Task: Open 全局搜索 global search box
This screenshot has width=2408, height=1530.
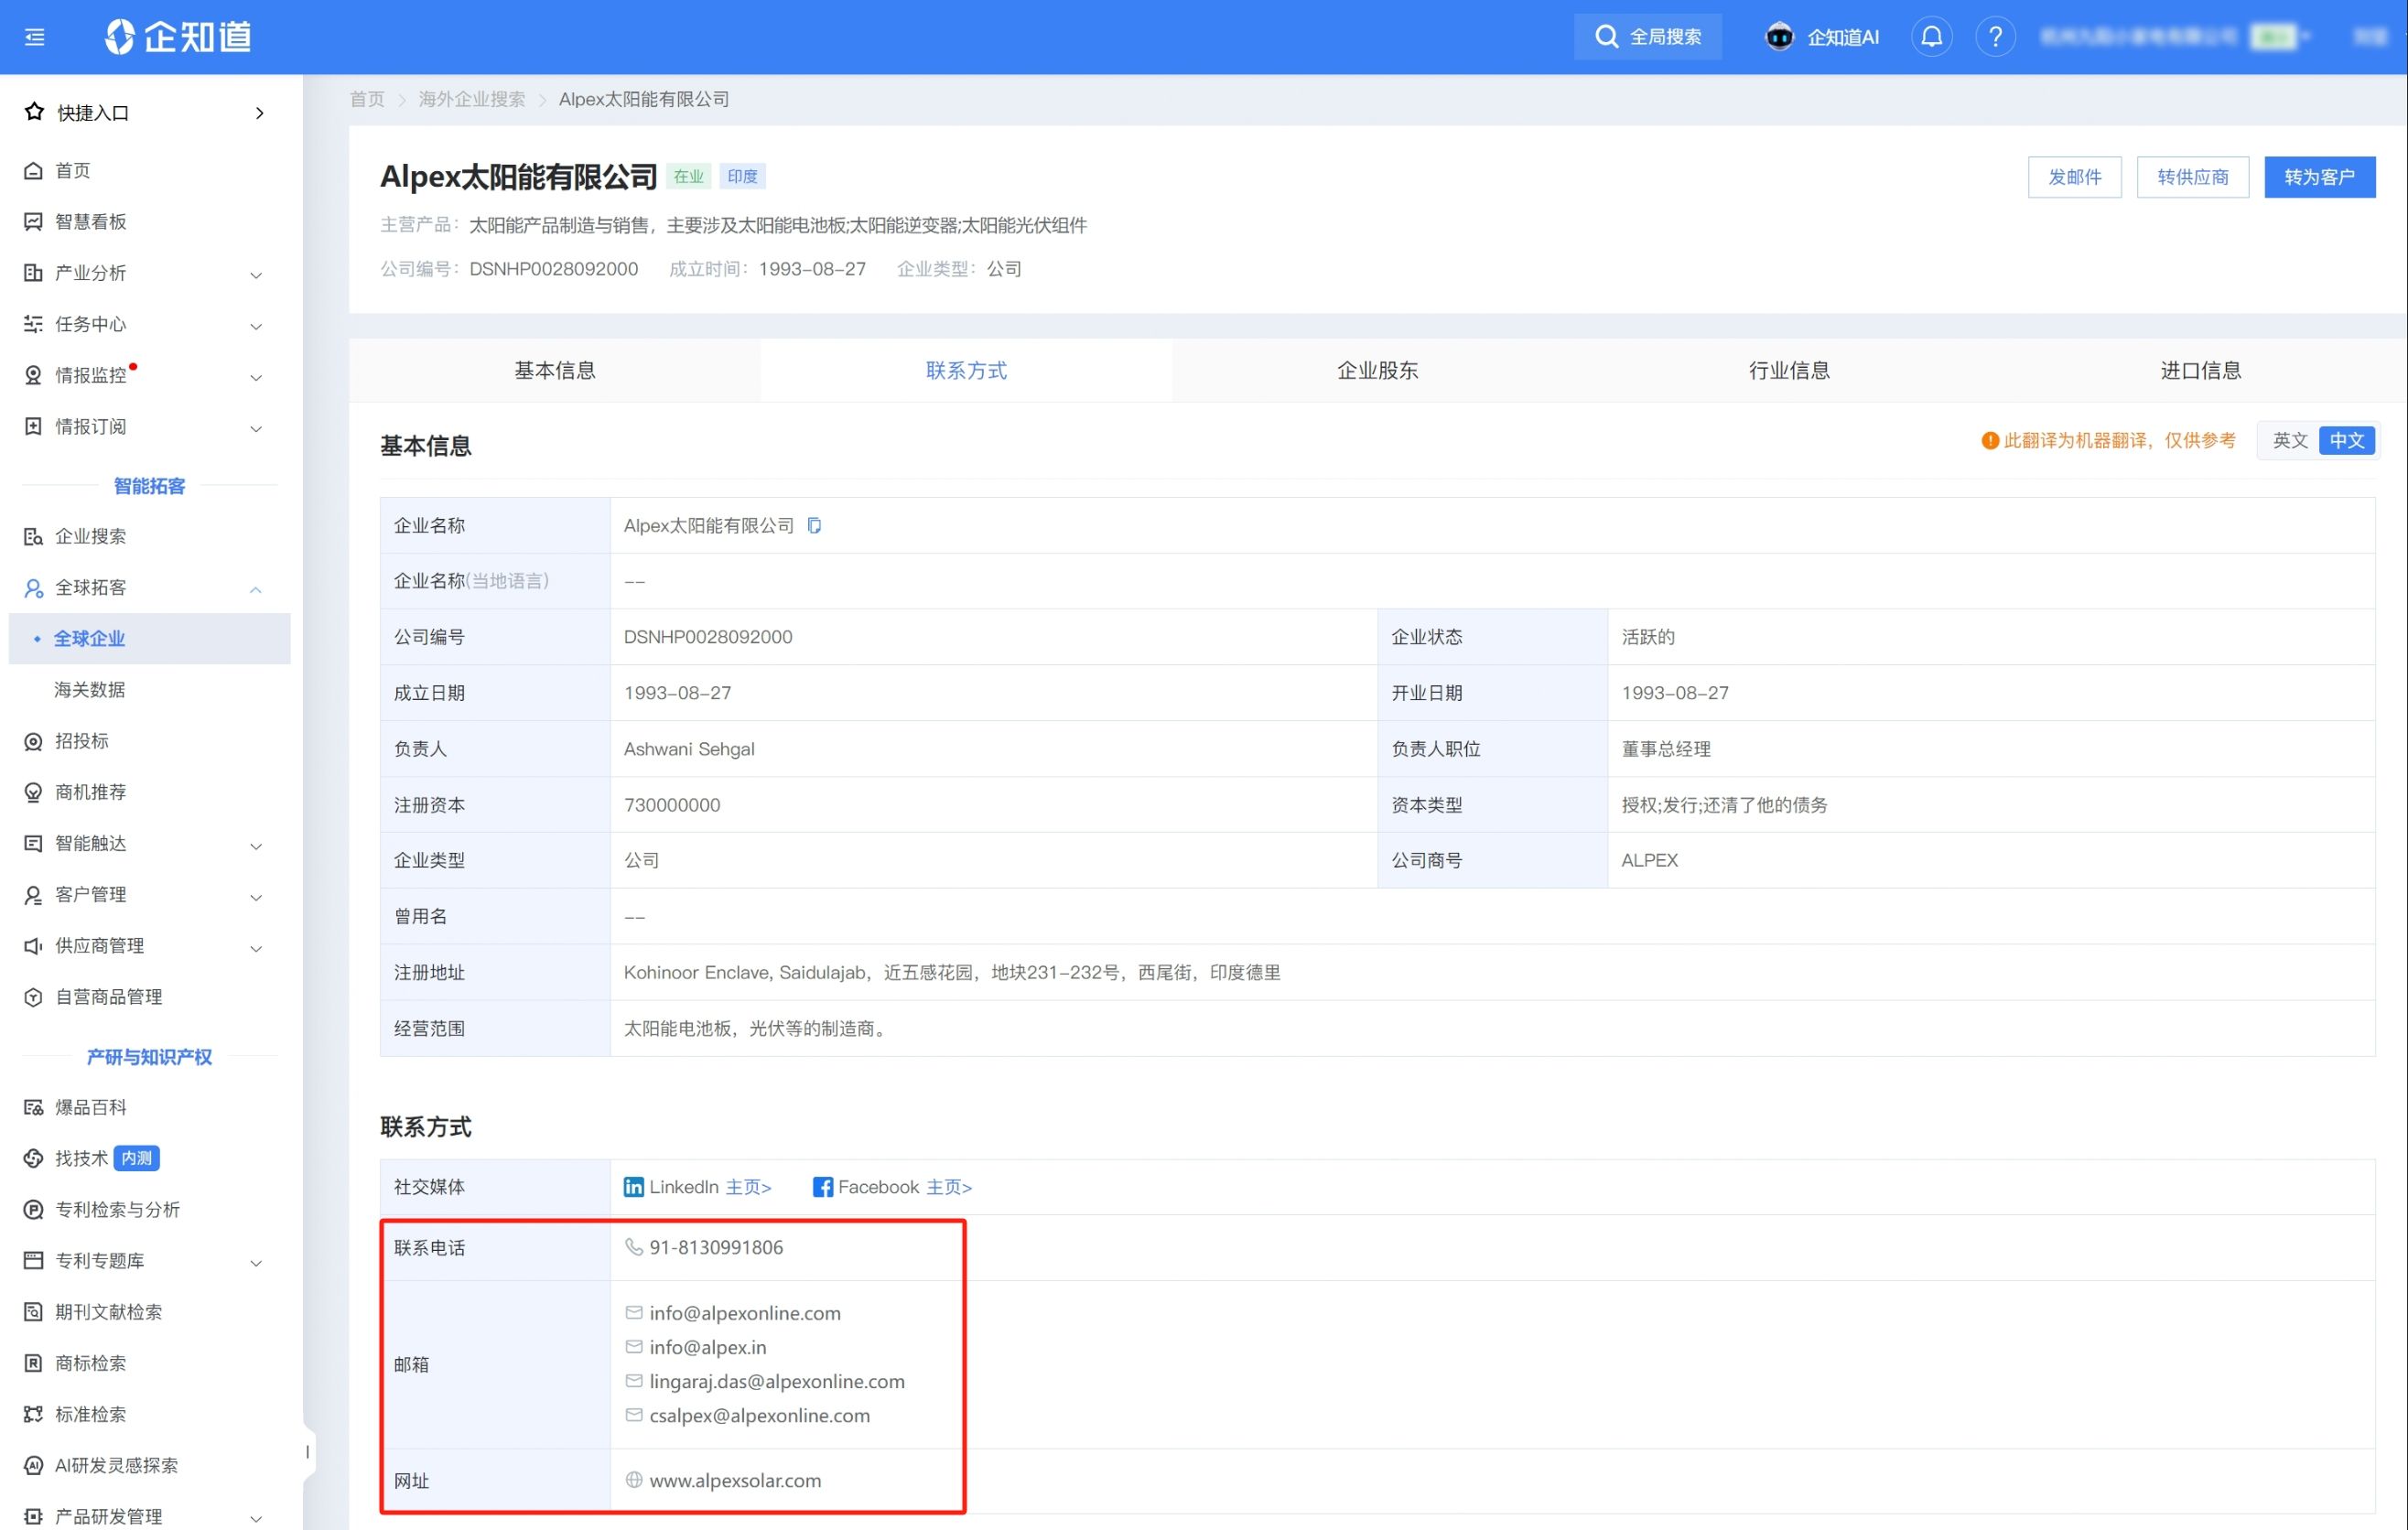Action: (1647, 37)
